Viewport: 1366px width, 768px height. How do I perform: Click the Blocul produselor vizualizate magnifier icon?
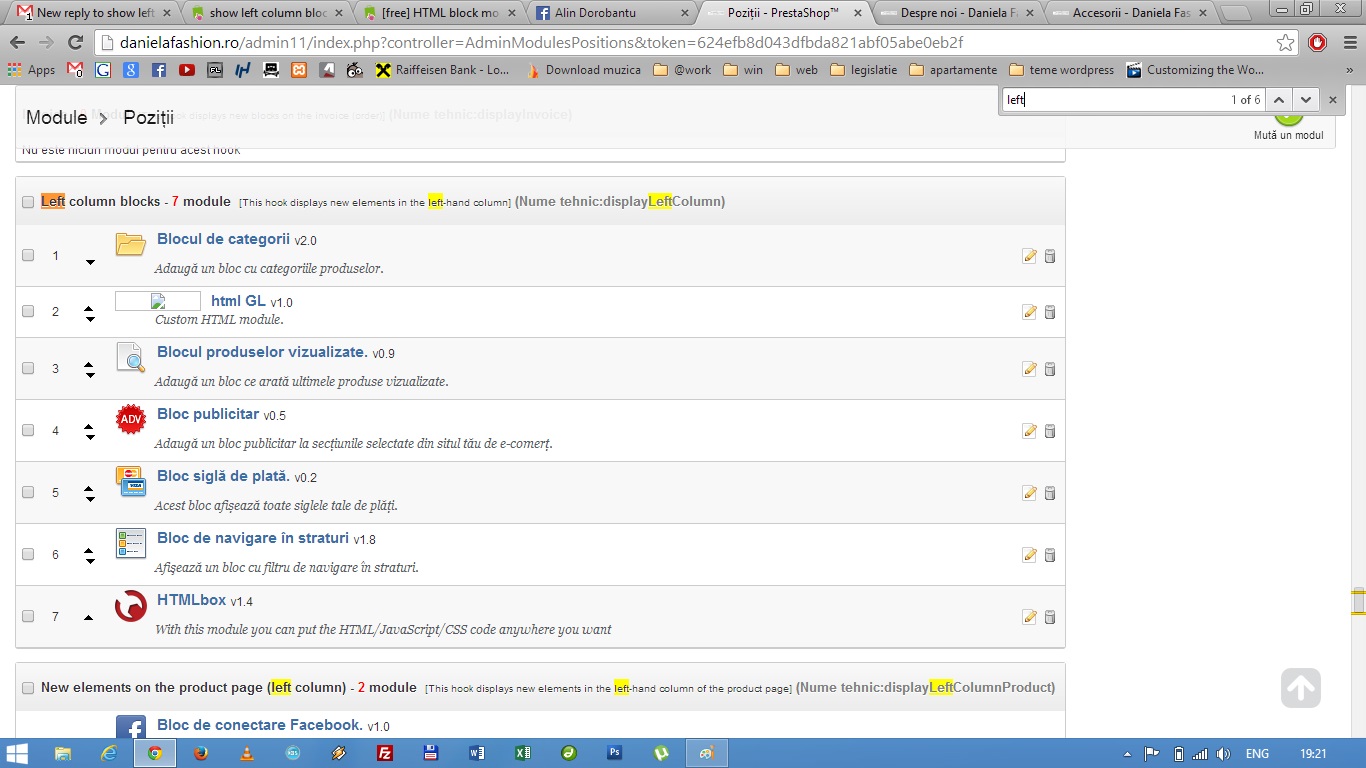pos(131,357)
